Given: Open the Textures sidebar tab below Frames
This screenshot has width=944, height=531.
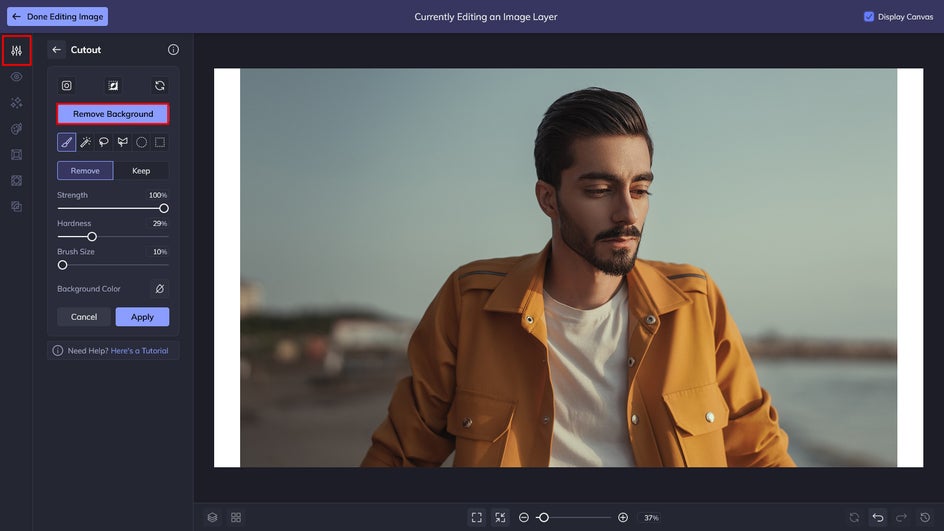Looking at the screenshot, I should (x=16, y=181).
